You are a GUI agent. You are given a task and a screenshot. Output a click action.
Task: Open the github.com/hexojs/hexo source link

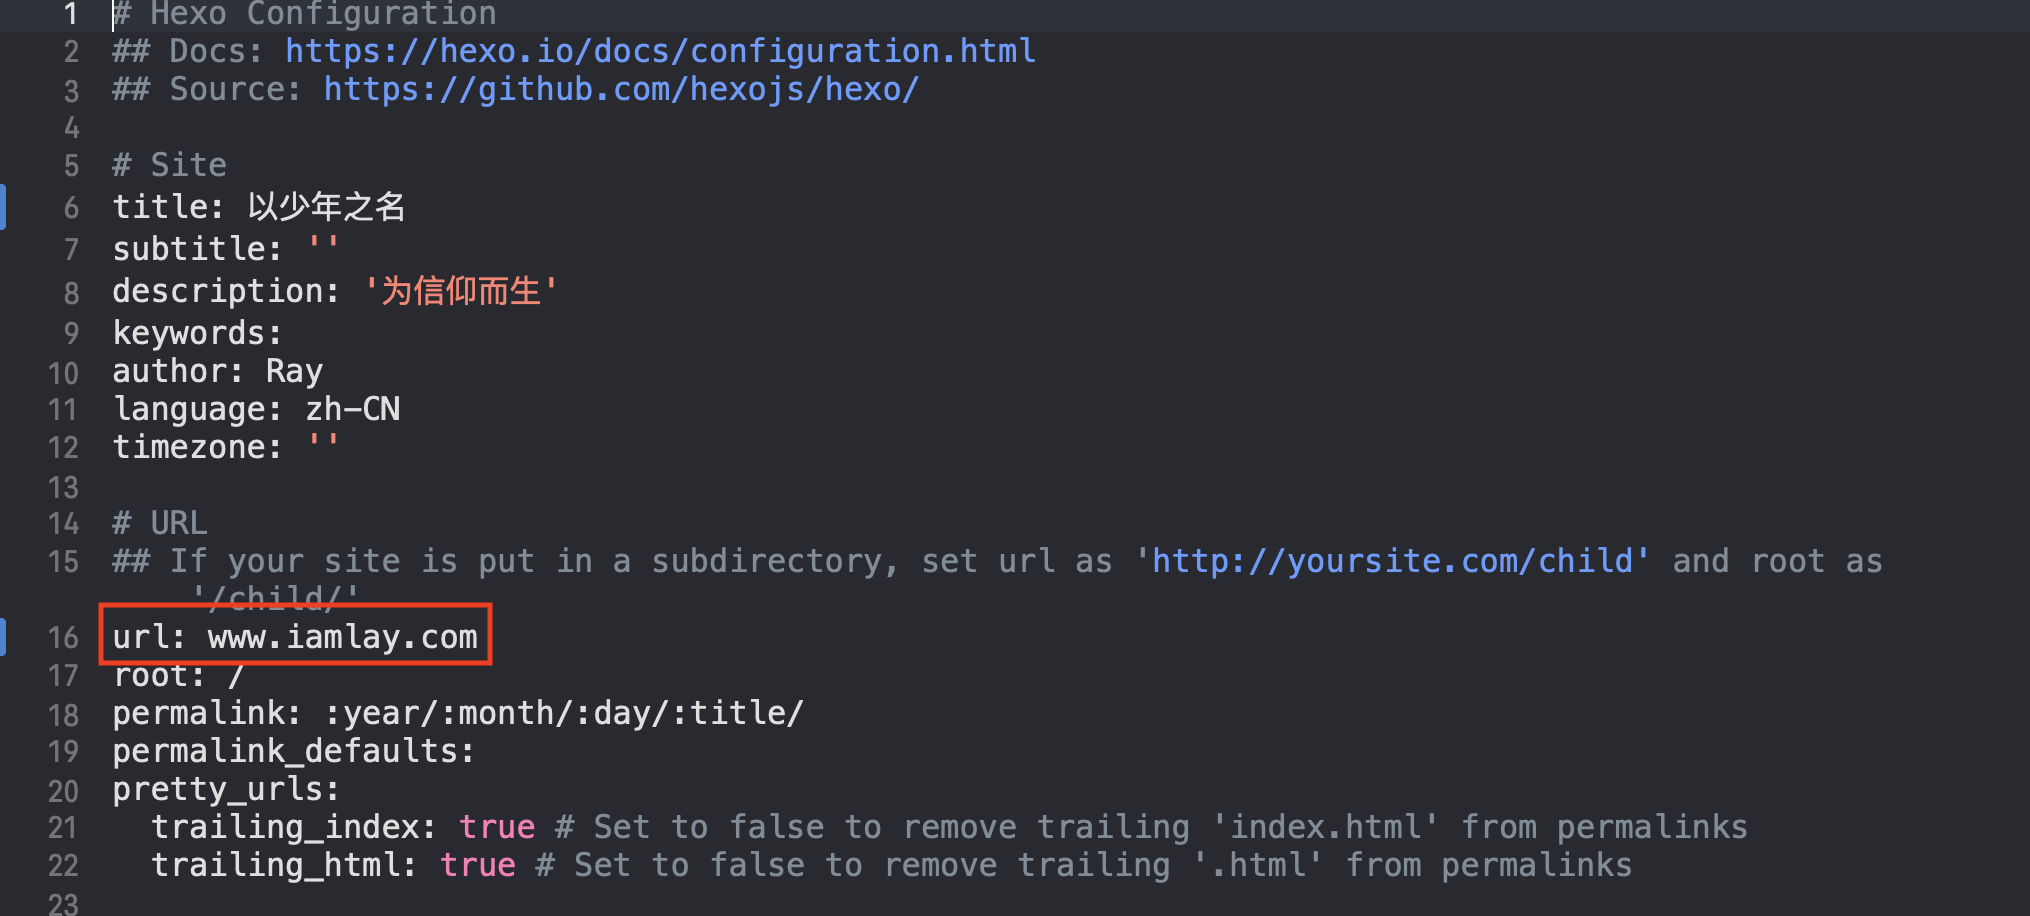(621, 89)
